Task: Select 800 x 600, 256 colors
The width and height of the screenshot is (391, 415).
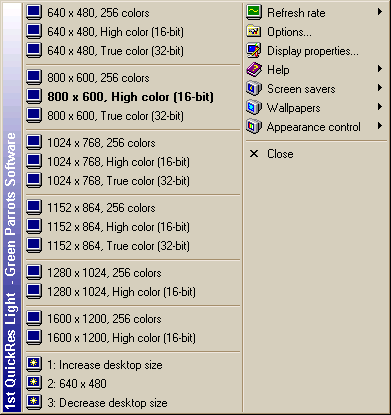Action: (x=133, y=78)
